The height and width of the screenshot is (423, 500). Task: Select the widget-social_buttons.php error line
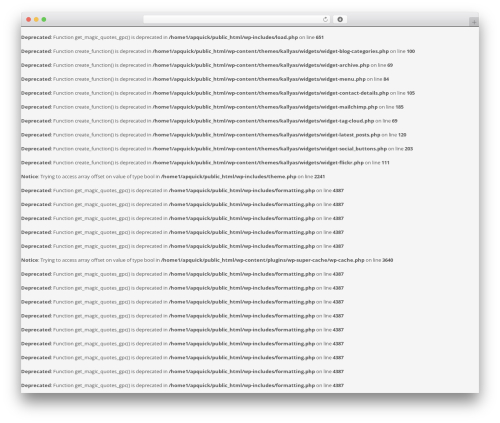point(217,149)
